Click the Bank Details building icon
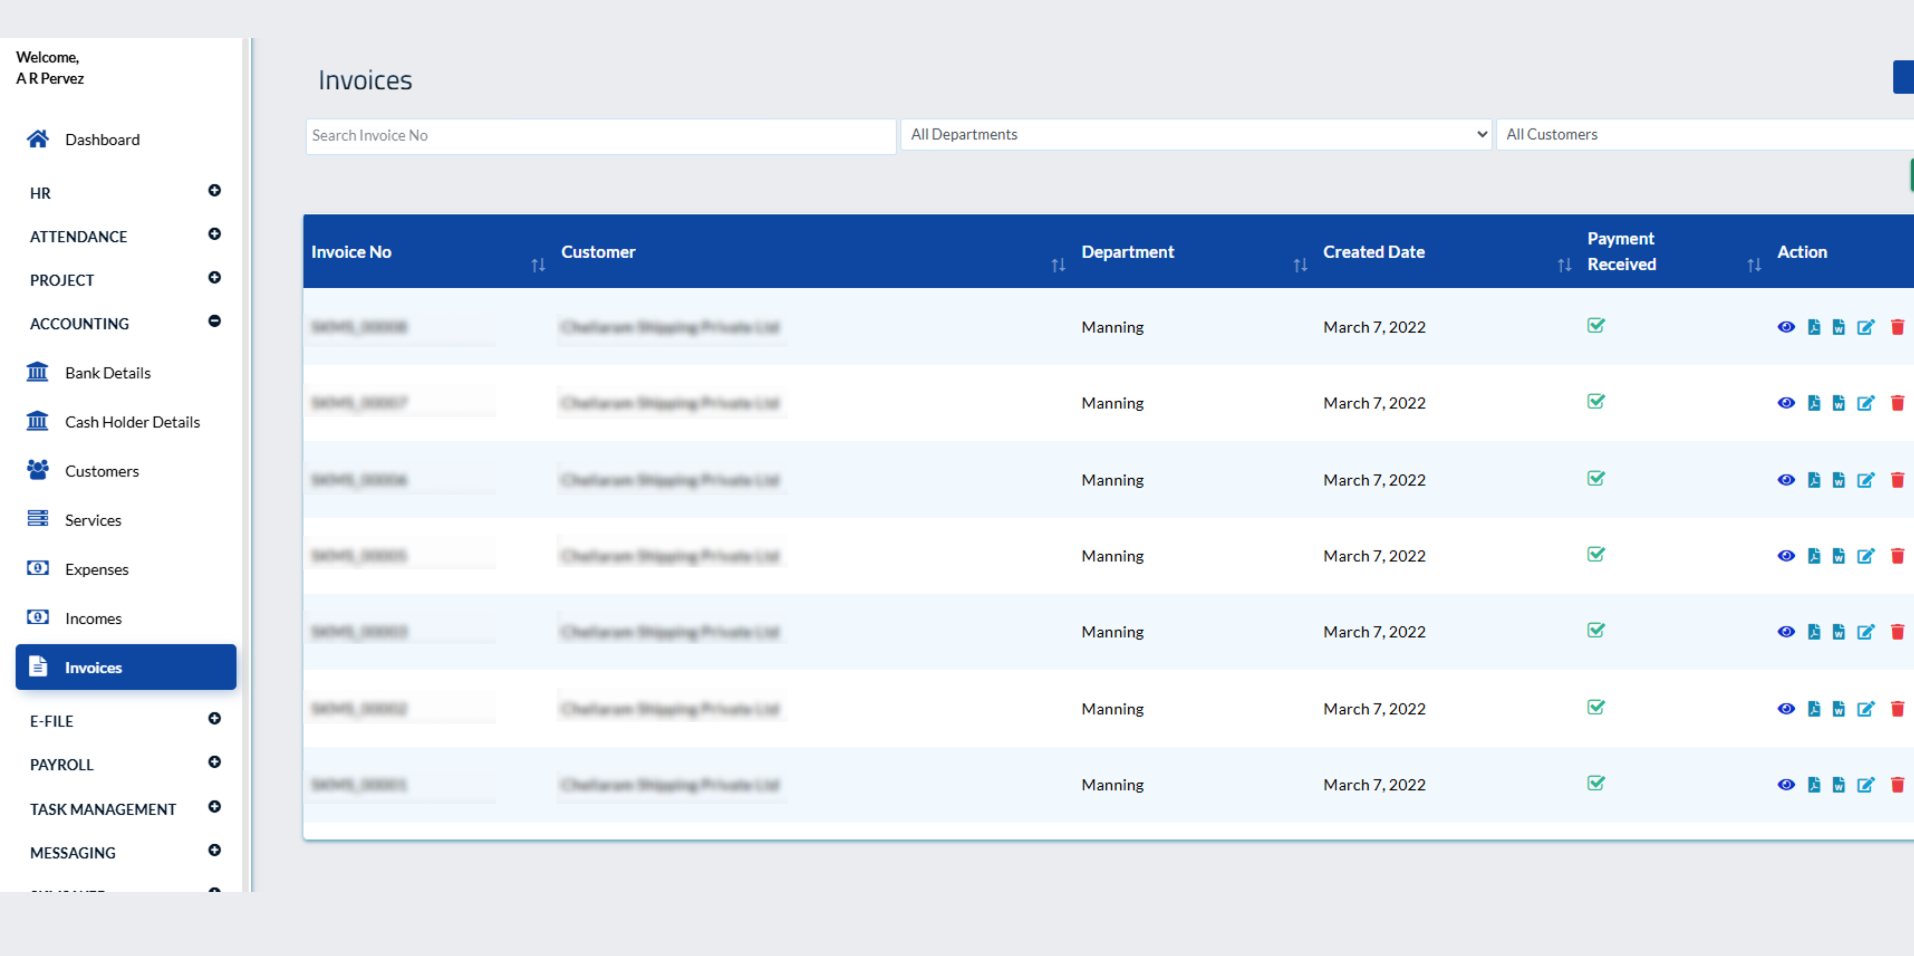The width and height of the screenshot is (1914, 956). click(38, 372)
